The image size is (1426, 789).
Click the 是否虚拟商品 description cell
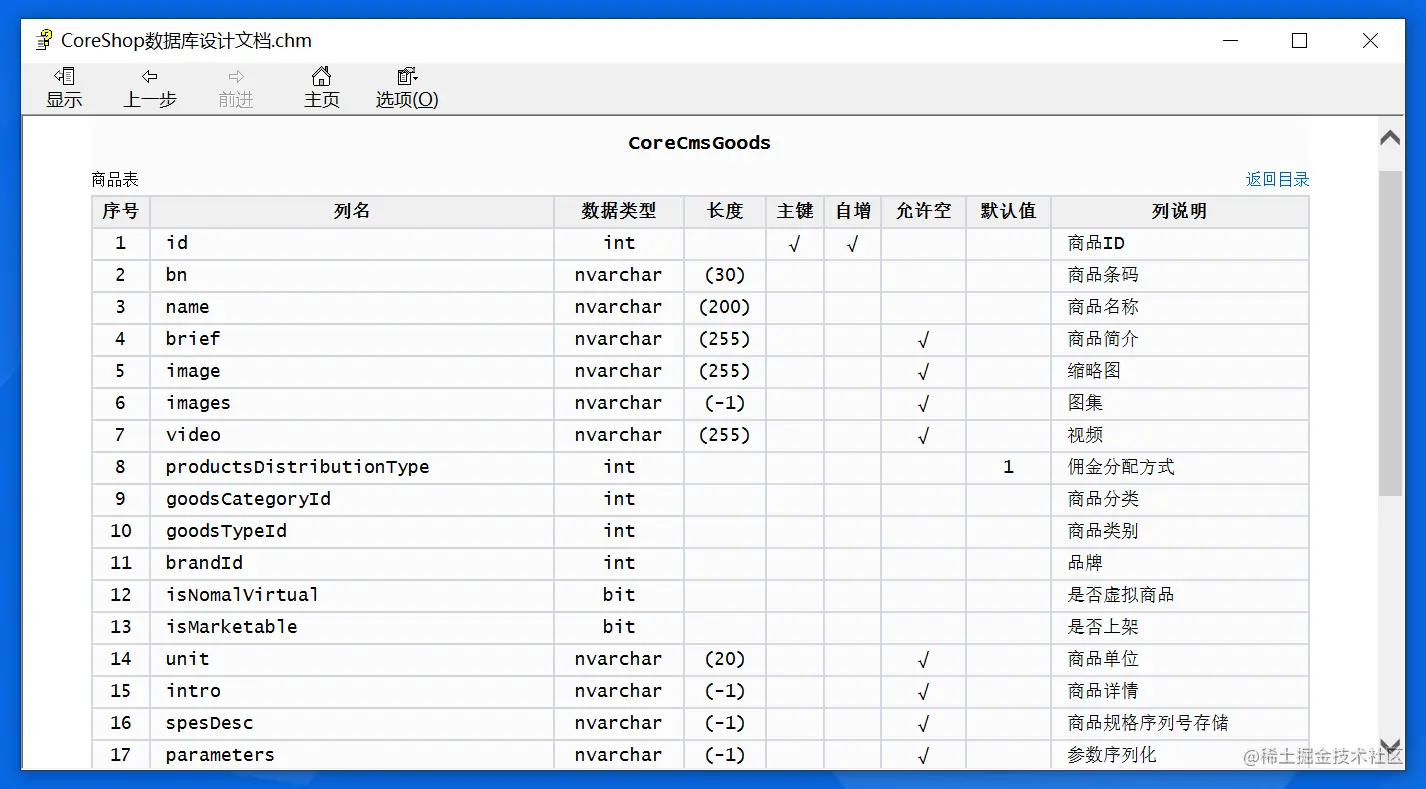[1180, 595]
